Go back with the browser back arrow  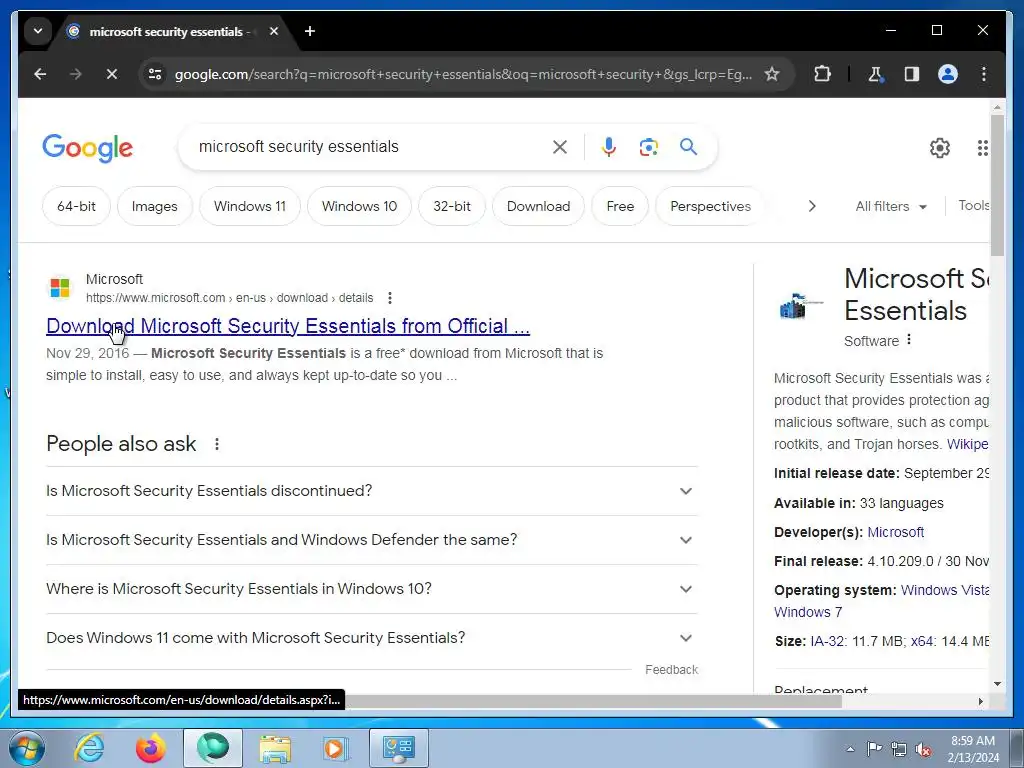(x=40, y=74)
